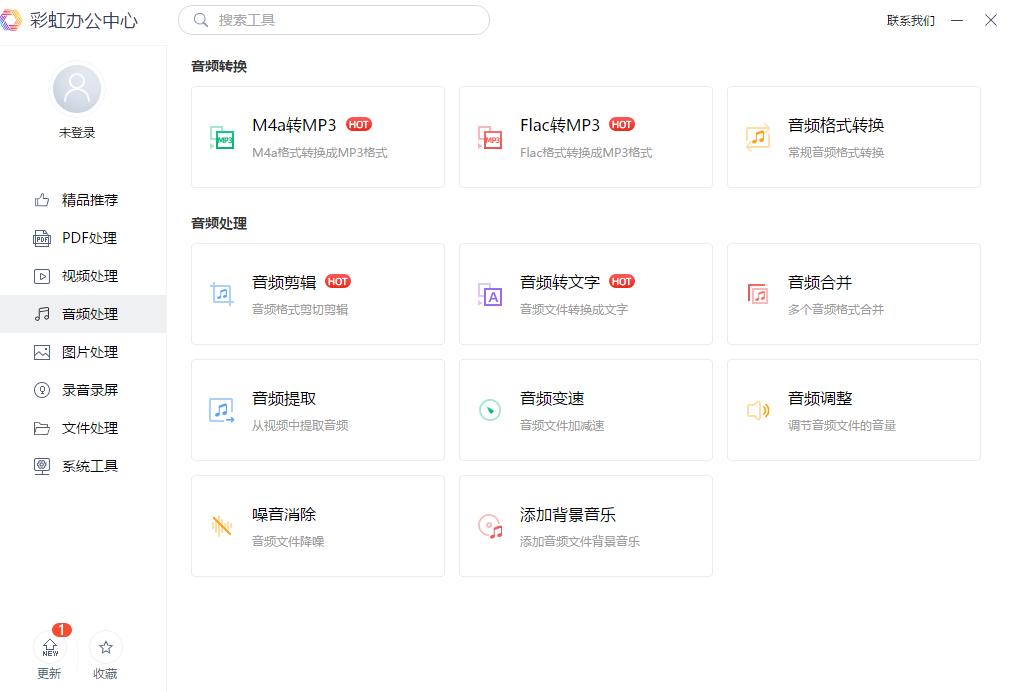1009x692 pixels.
Task: Select the 音频调整 volume adjustment tool
Action: click(x=853, y=409)
